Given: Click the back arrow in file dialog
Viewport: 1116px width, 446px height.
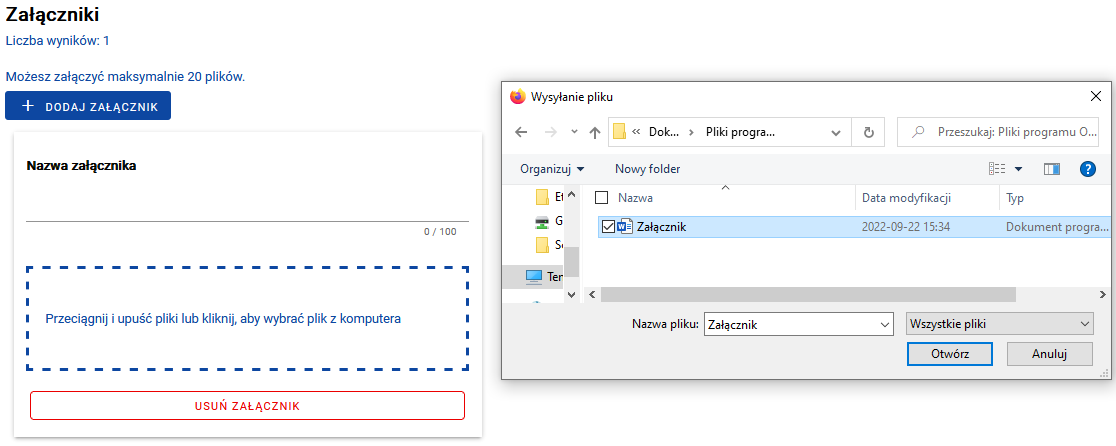Looking at the screenshot, I should click(x=520, y=132).
